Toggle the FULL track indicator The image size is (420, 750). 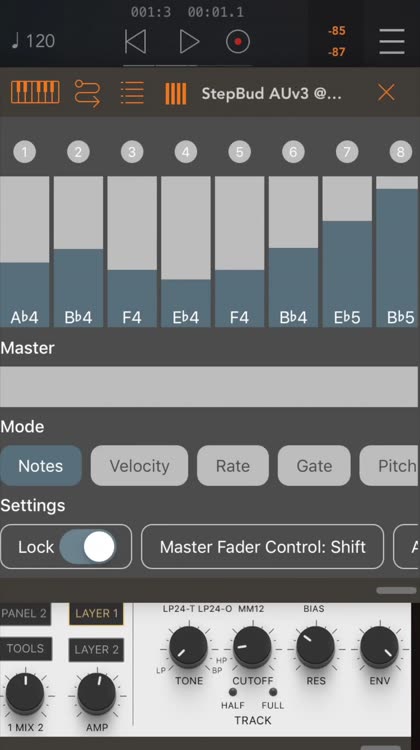click(273, 692)
